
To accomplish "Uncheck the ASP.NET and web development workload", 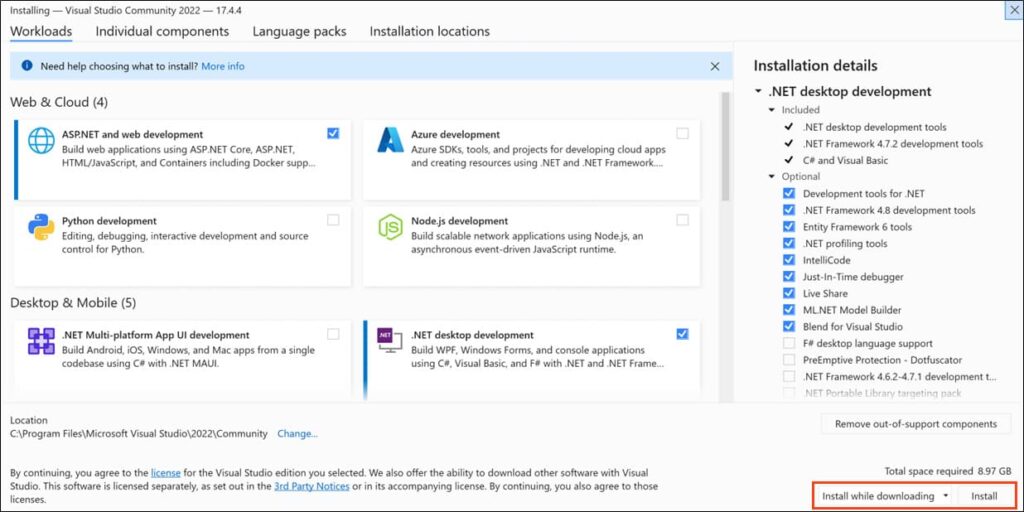I will [333, 133].
